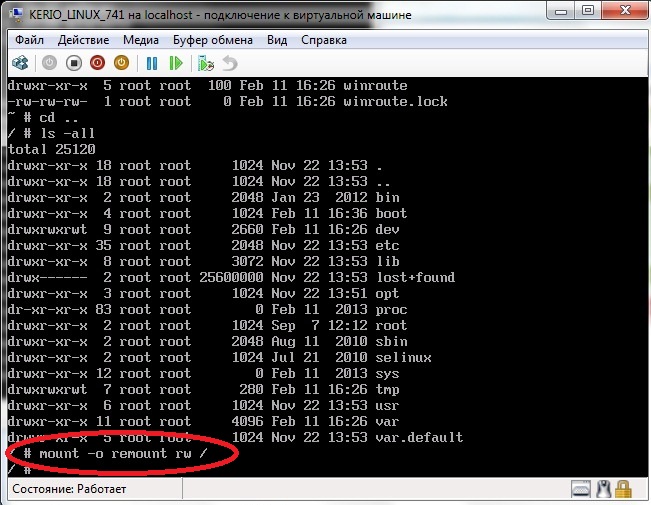Open the Медиа menu
The width and height of the screenshot is (651, 505).
pos(141,40)
